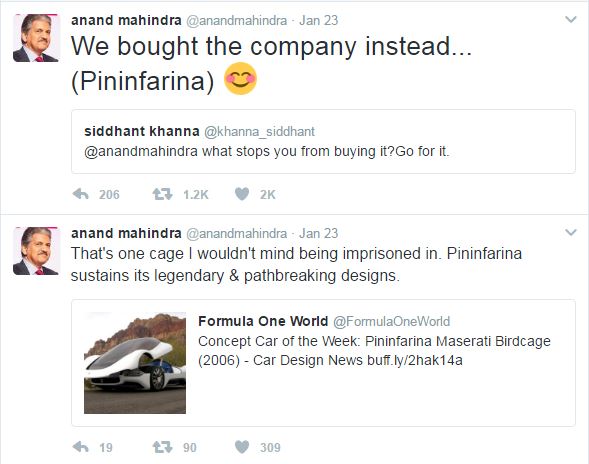This screenshot has height=464, width=589.
Task: Open @anandmahindra mention in quoted tweet
Action: (x=141, y=151)
